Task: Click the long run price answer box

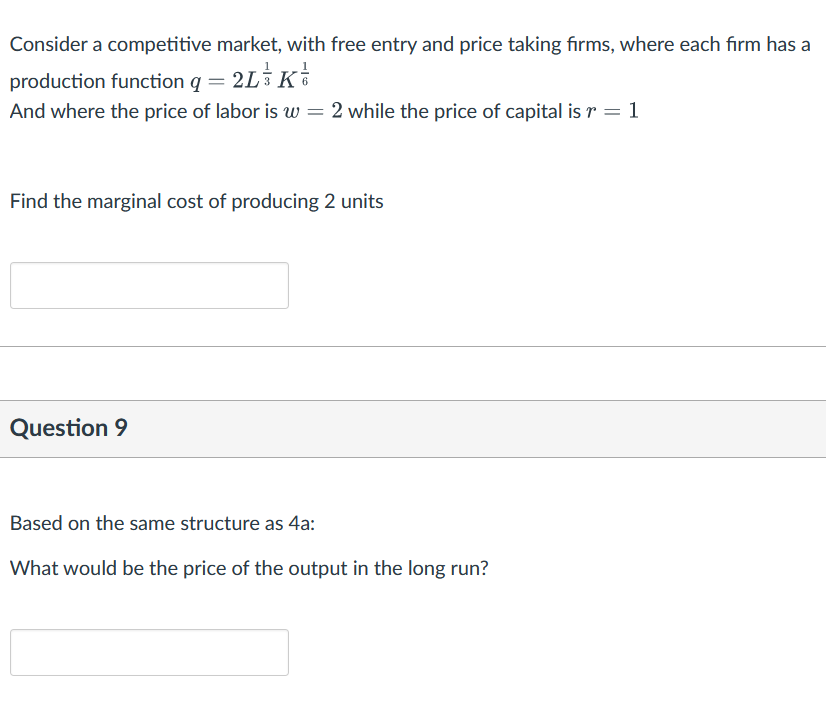Action: coord(149,652)
